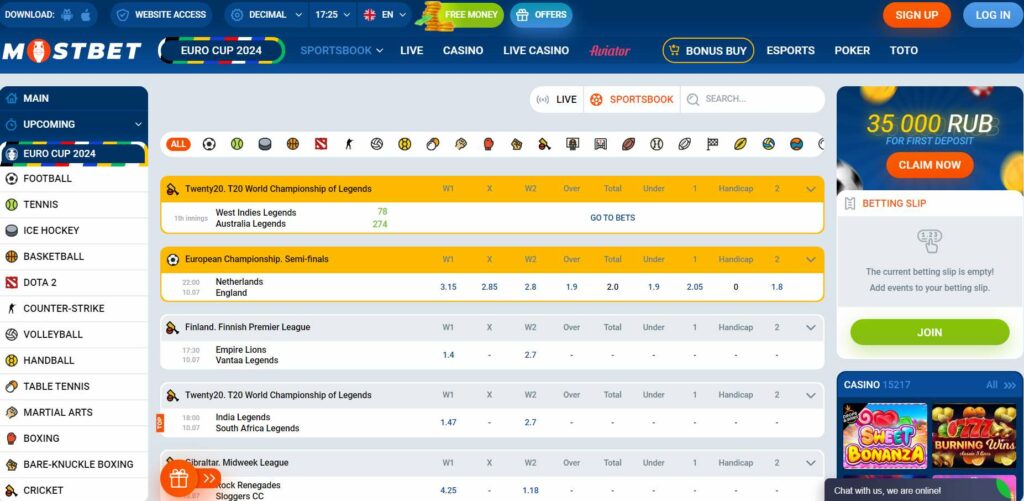Select the Counter-Strike soldier icon in the filter strip
The width and height of the screenshot is (1024, 501).
coord(349,144)
